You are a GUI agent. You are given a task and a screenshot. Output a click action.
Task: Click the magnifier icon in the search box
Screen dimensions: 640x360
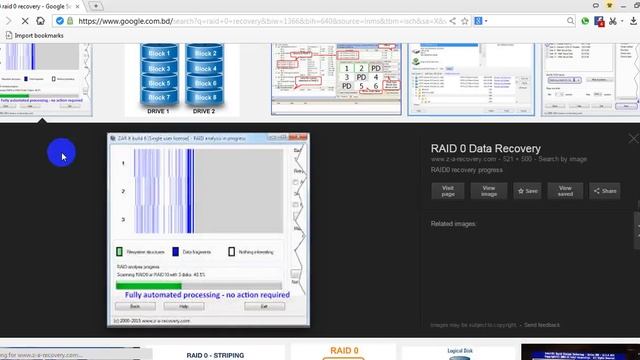click(x=570, y=21)
